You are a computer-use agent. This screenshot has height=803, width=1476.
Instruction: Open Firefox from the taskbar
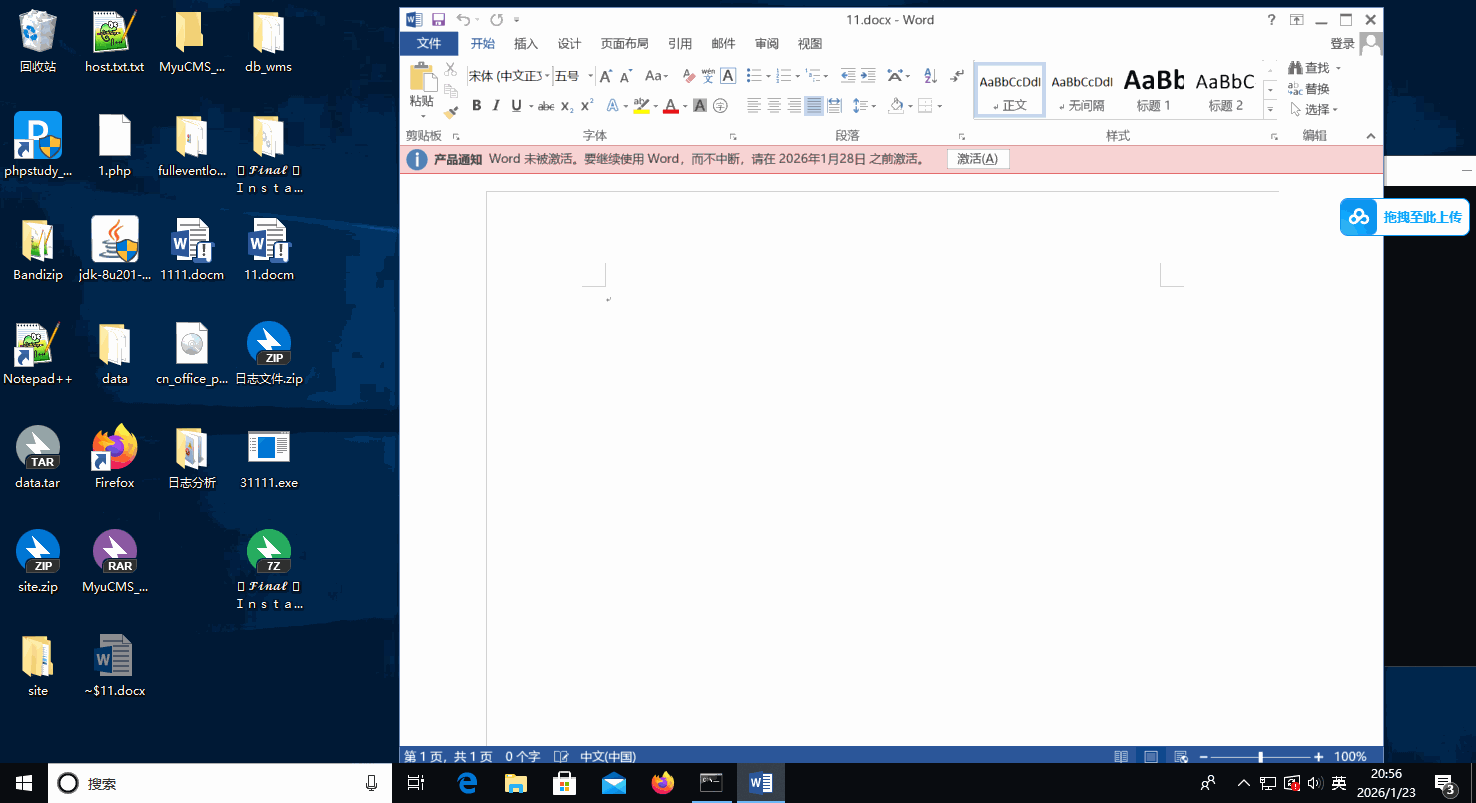point(663,783)
